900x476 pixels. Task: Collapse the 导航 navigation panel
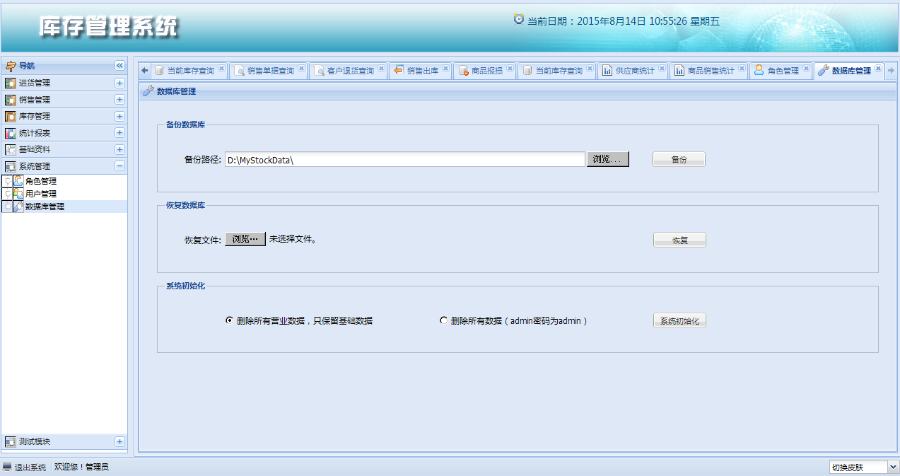pos(119,65)
